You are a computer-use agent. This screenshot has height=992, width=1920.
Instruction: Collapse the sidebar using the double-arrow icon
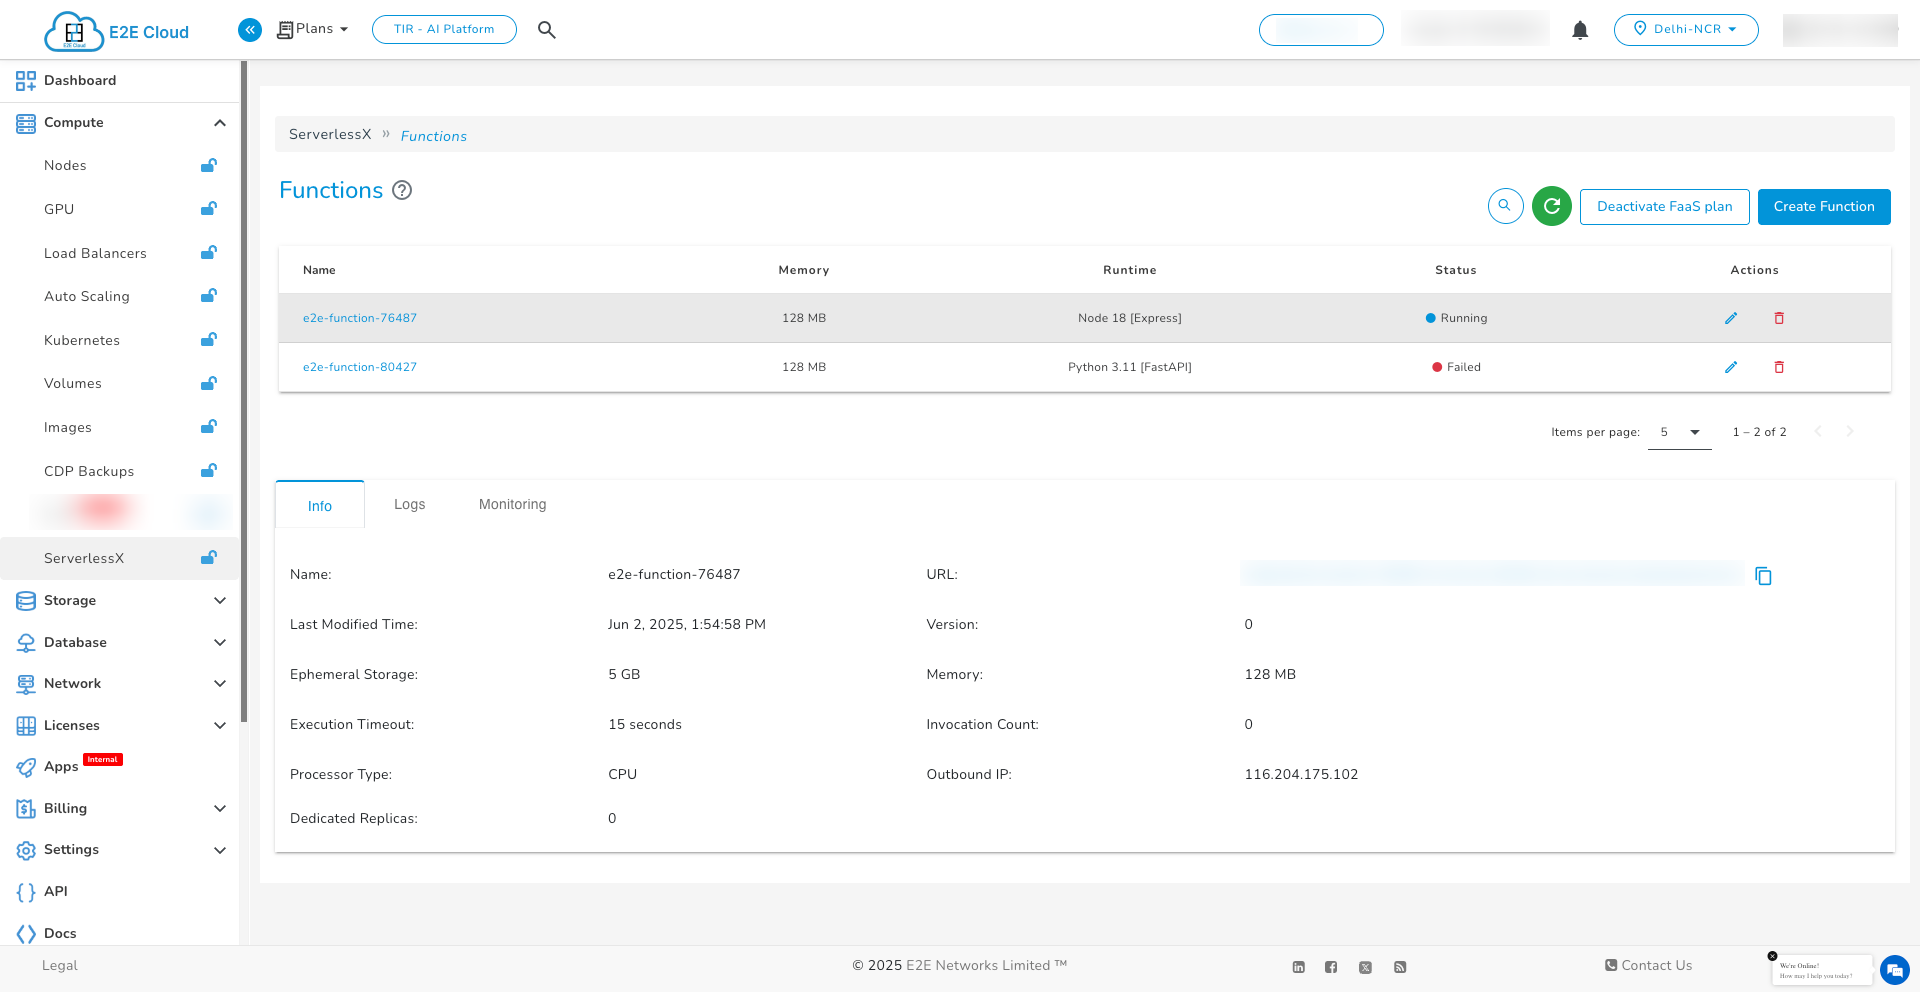pos(249,29)
